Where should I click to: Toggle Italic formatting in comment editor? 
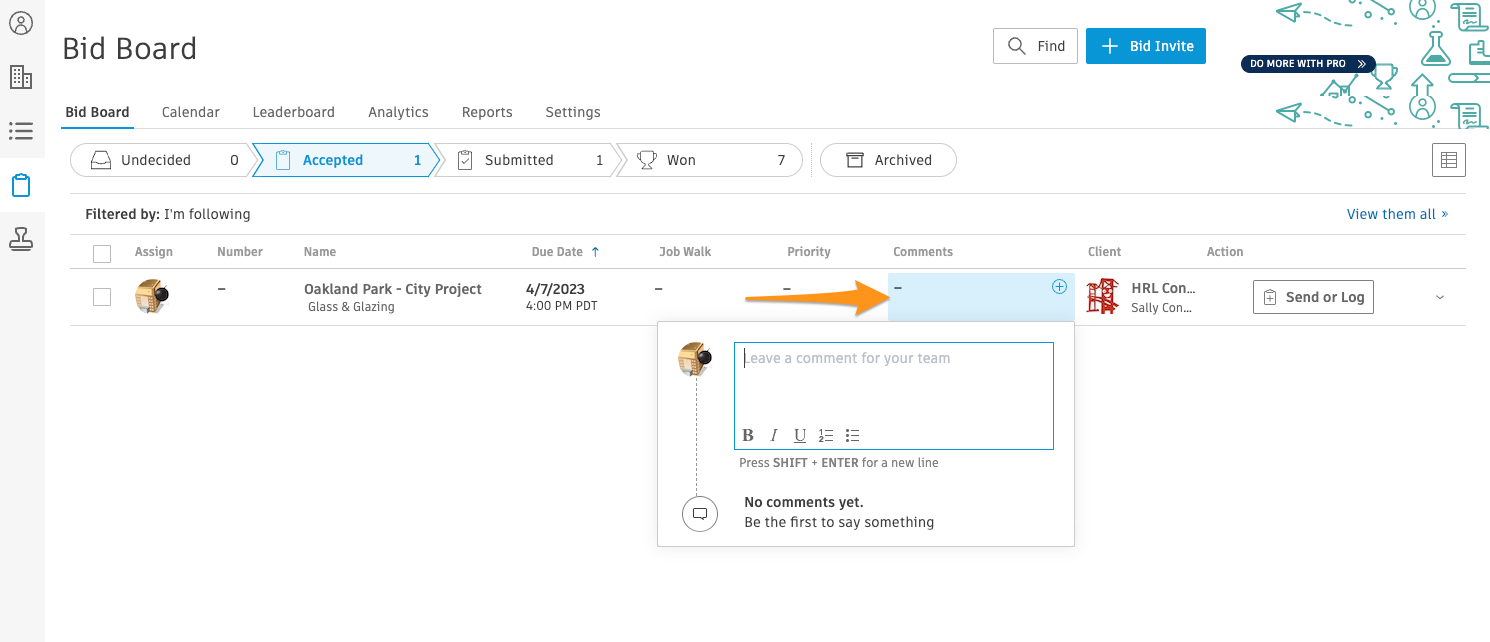774,435
